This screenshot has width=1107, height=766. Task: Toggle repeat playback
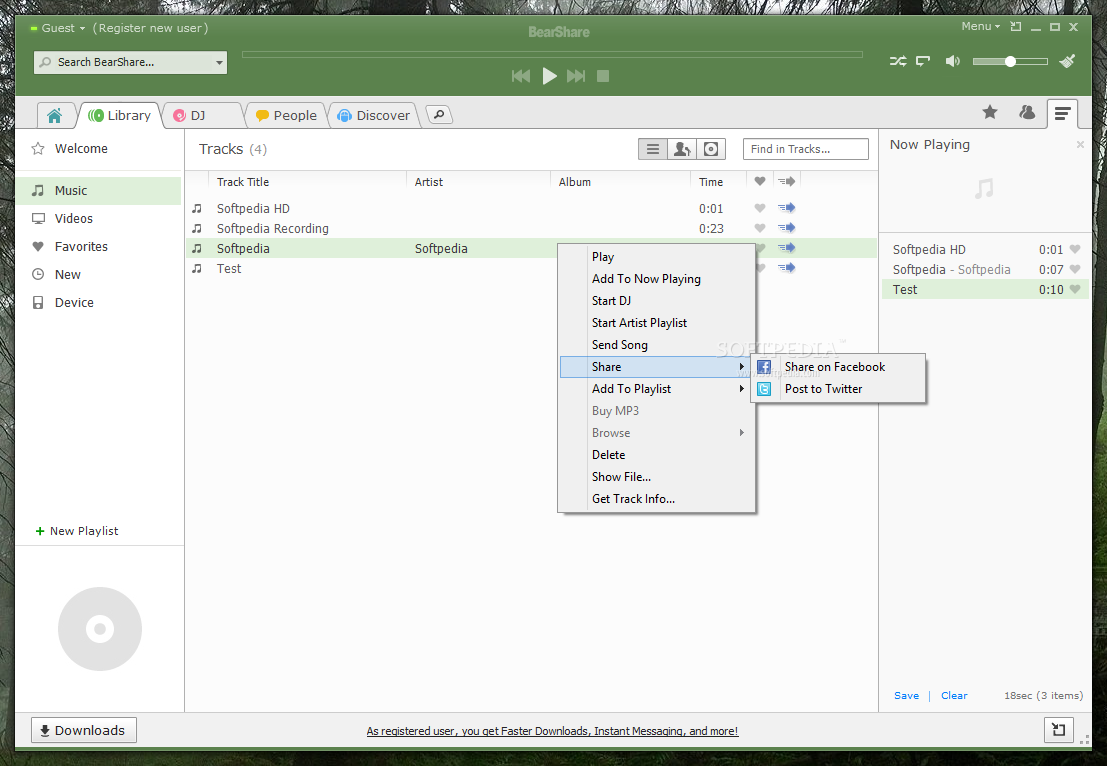pos(923,61)
